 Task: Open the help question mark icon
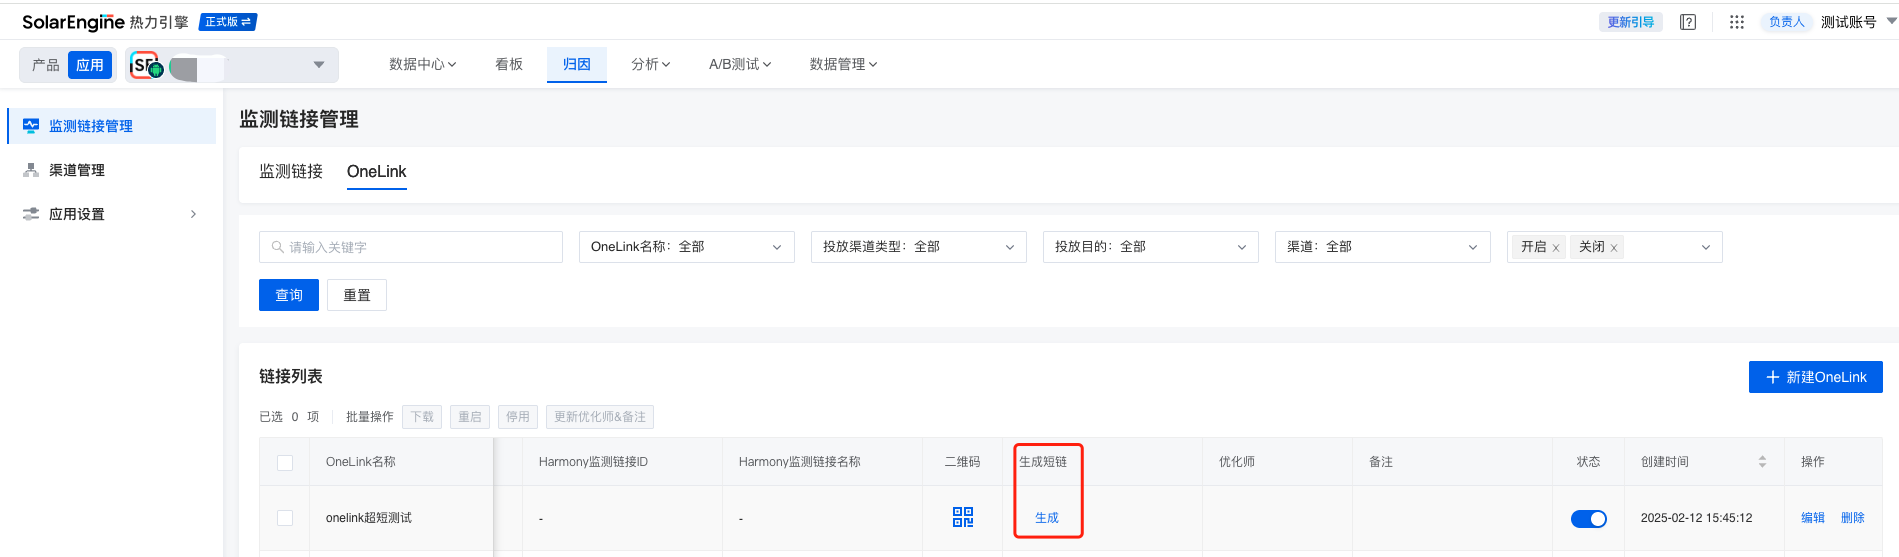(1688, 22)
